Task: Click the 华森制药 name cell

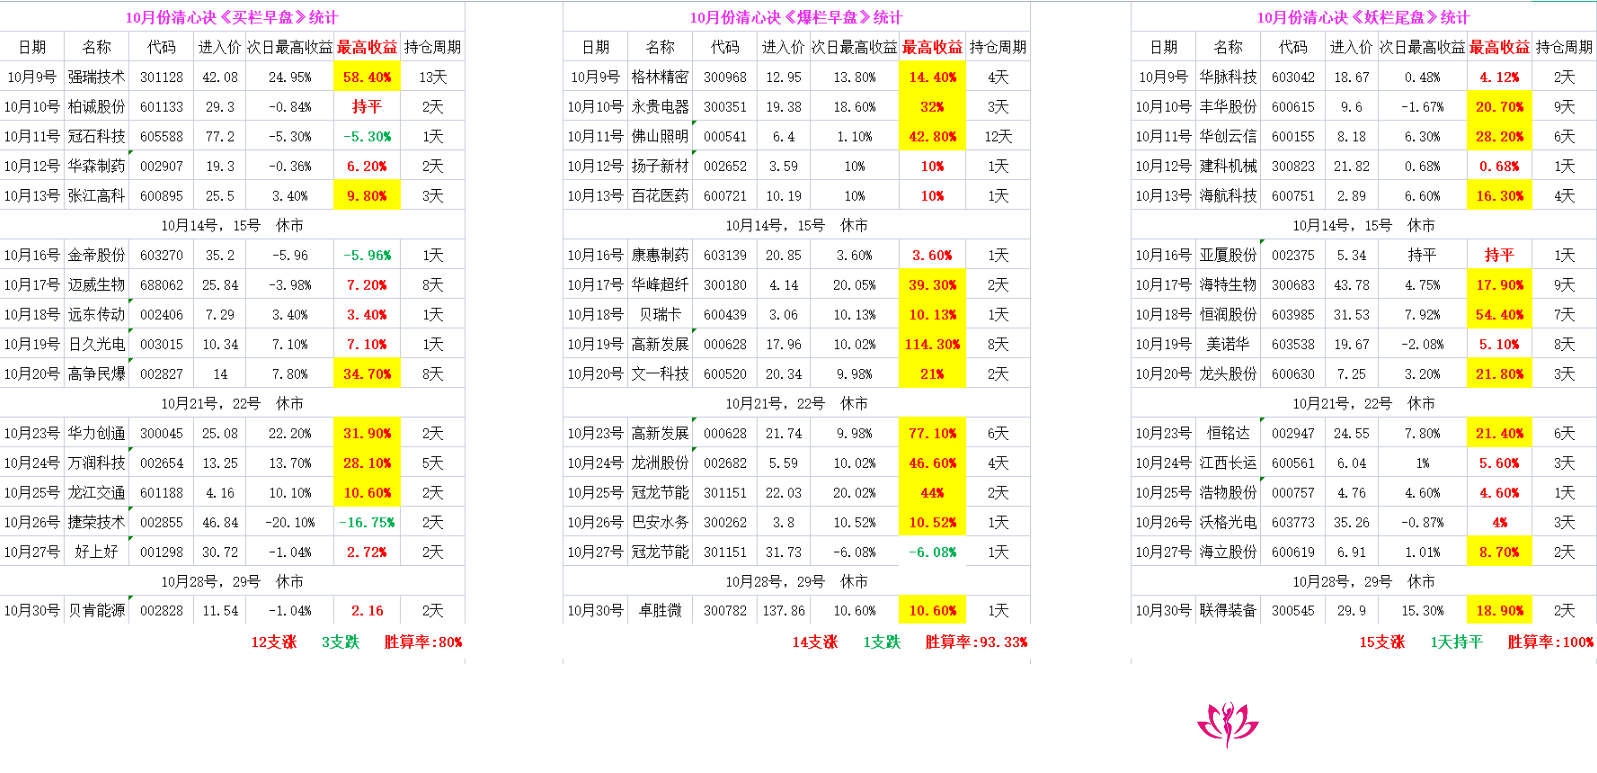Action: pos(97,166)
